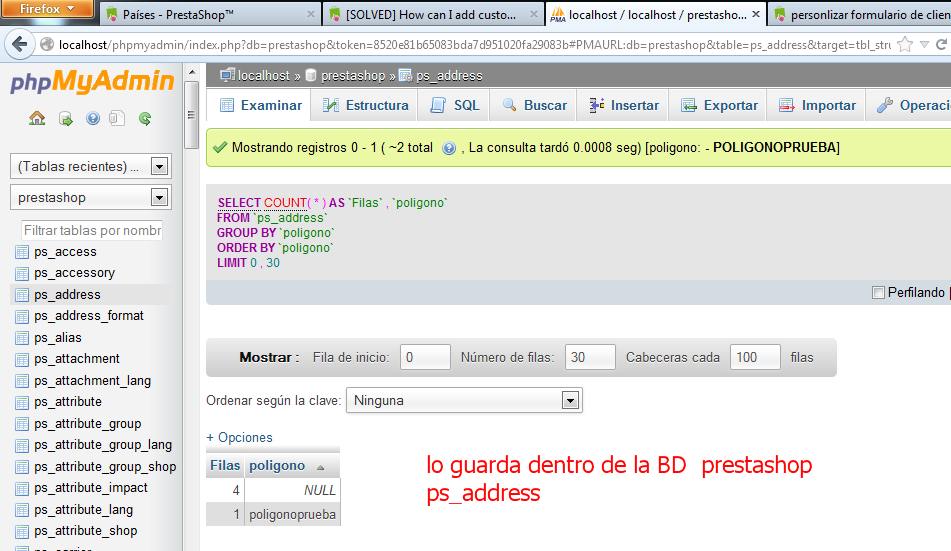Click the ps_alias table icon
The height and width of the screenshot is (551, 951).
pos(22,338)
